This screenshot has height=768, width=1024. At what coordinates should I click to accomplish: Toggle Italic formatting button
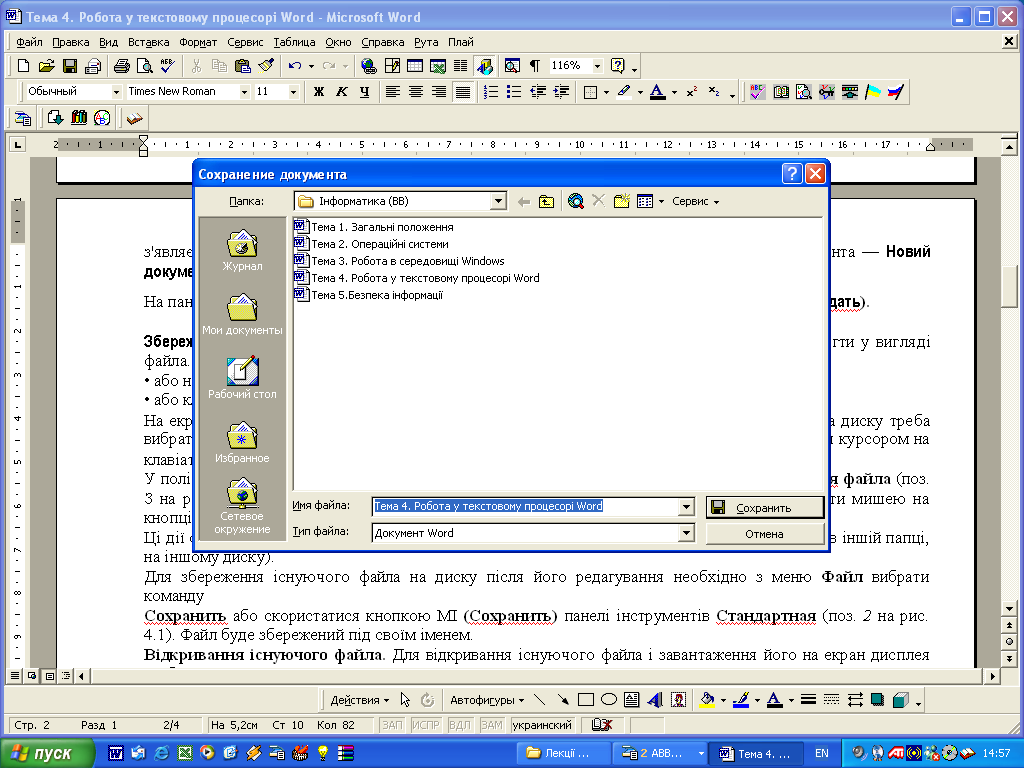point(342,92)
